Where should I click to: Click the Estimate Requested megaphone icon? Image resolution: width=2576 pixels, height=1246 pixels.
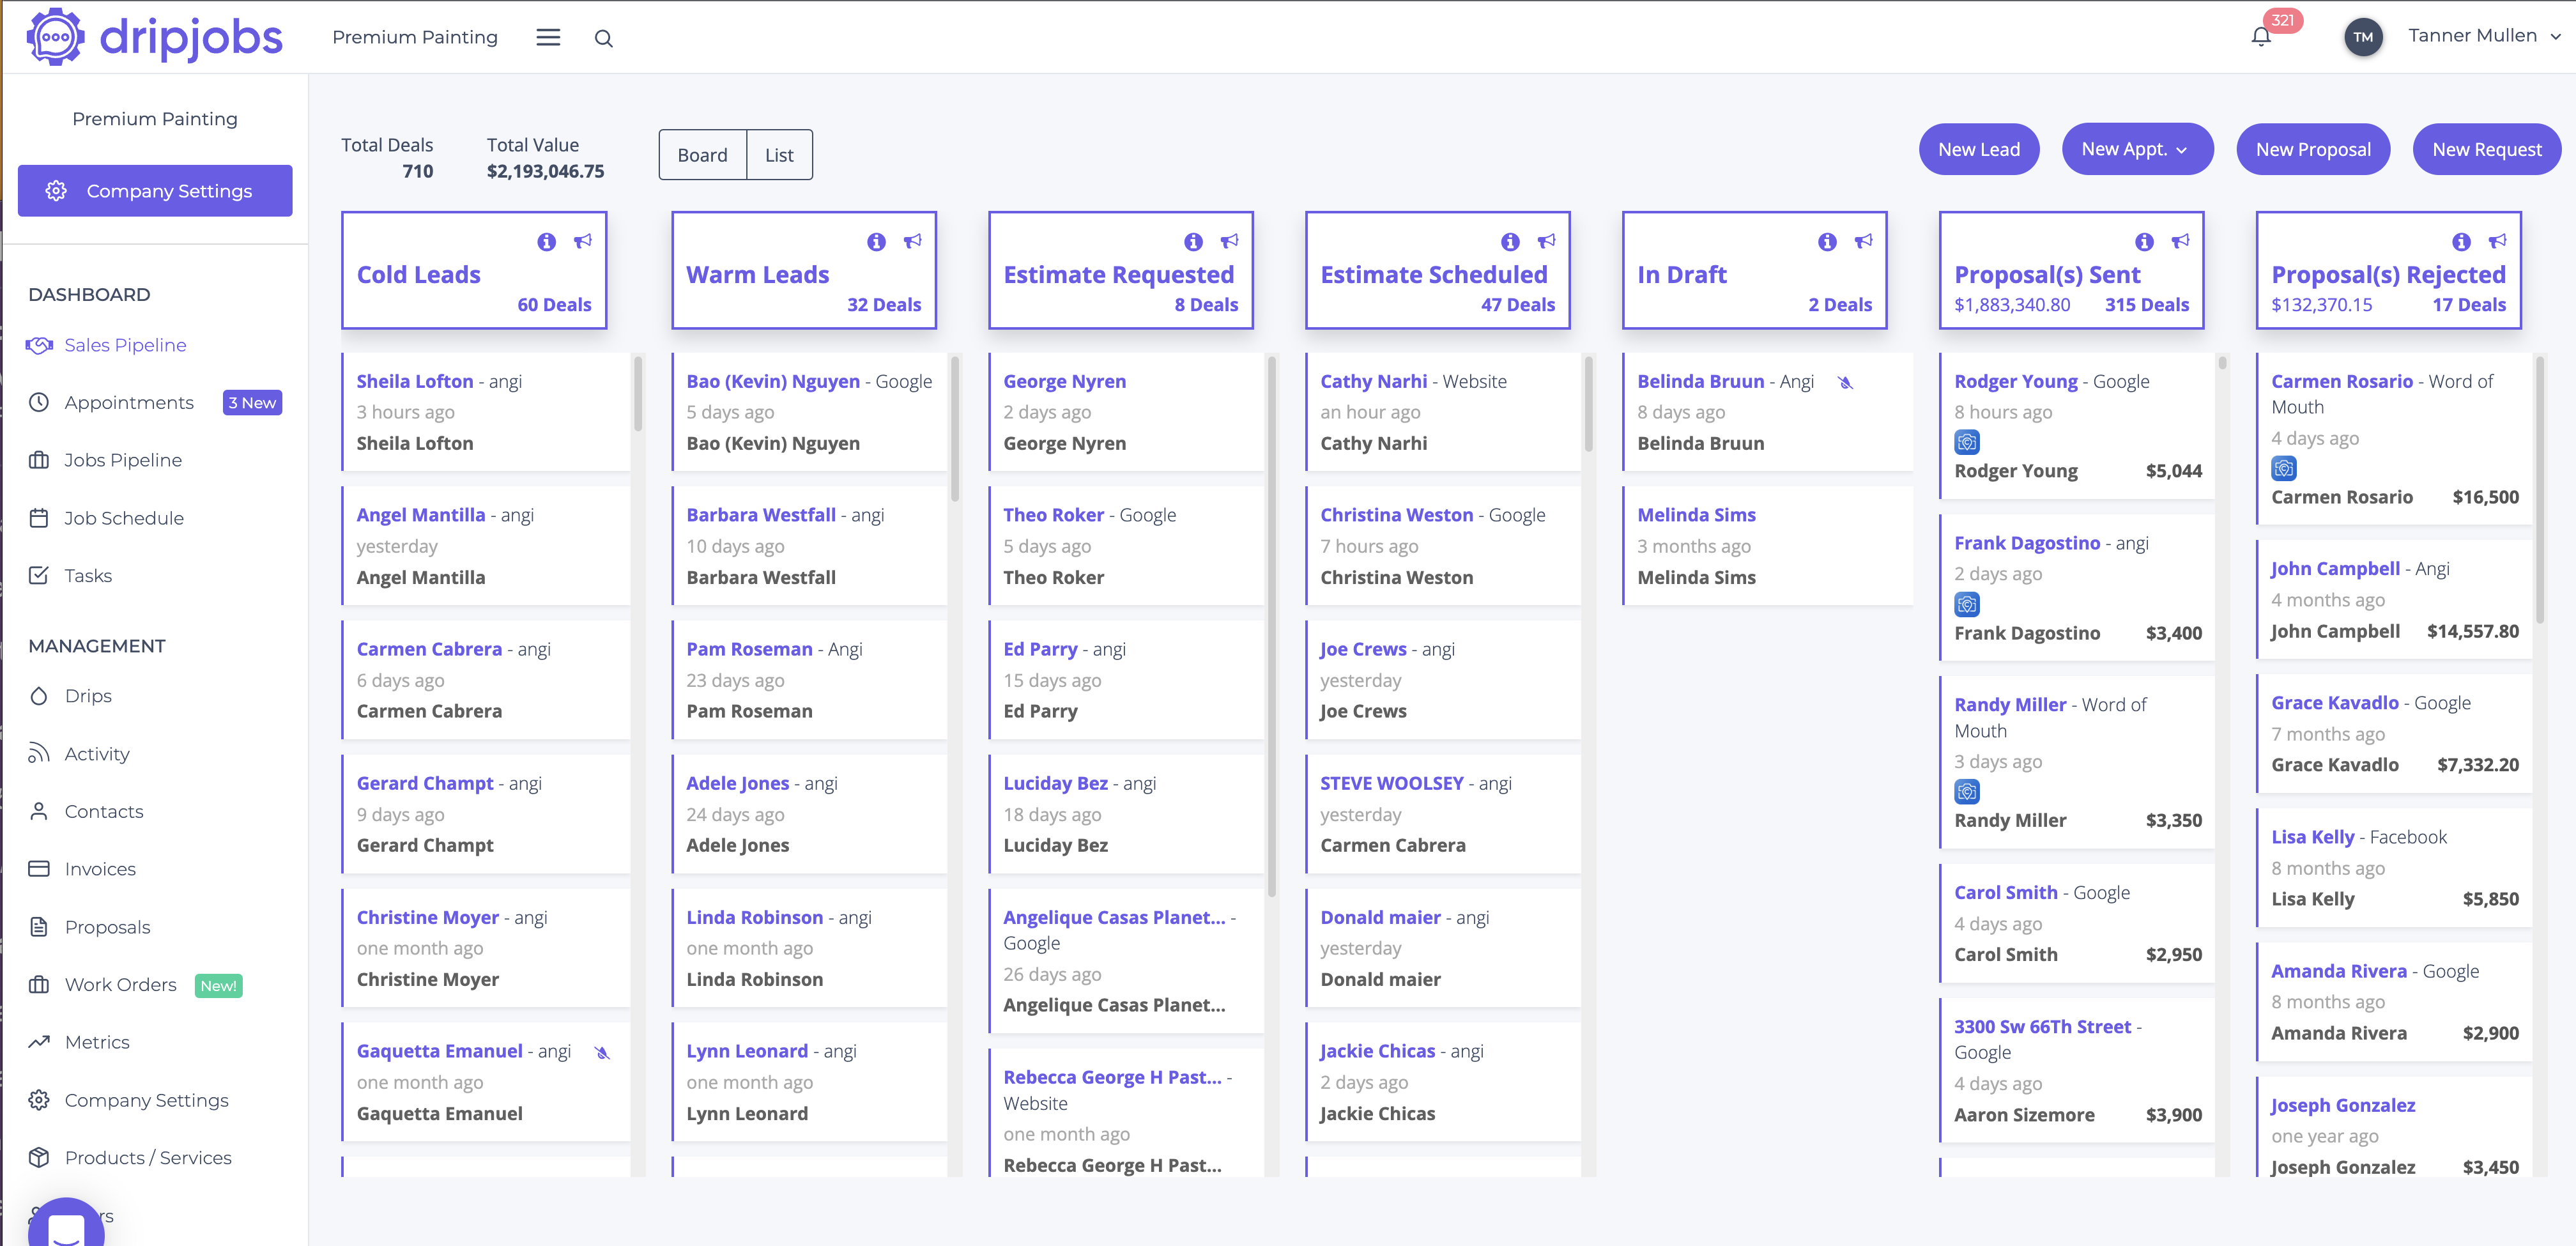[1230, 240]
